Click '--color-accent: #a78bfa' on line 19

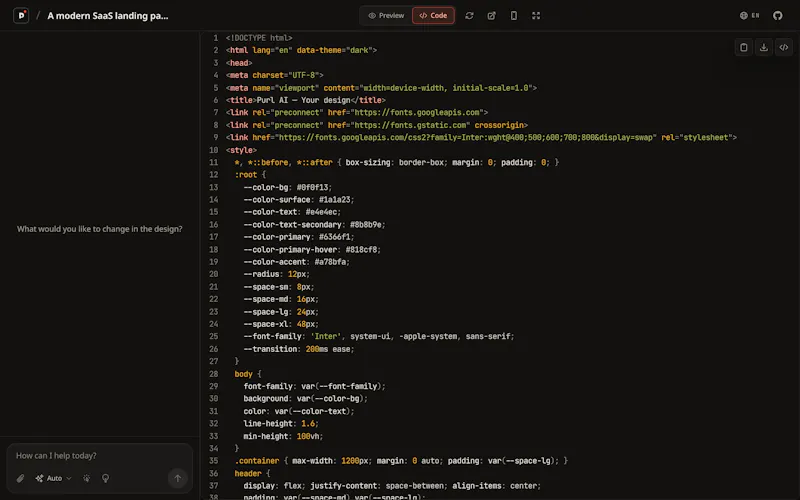[297, 262]
